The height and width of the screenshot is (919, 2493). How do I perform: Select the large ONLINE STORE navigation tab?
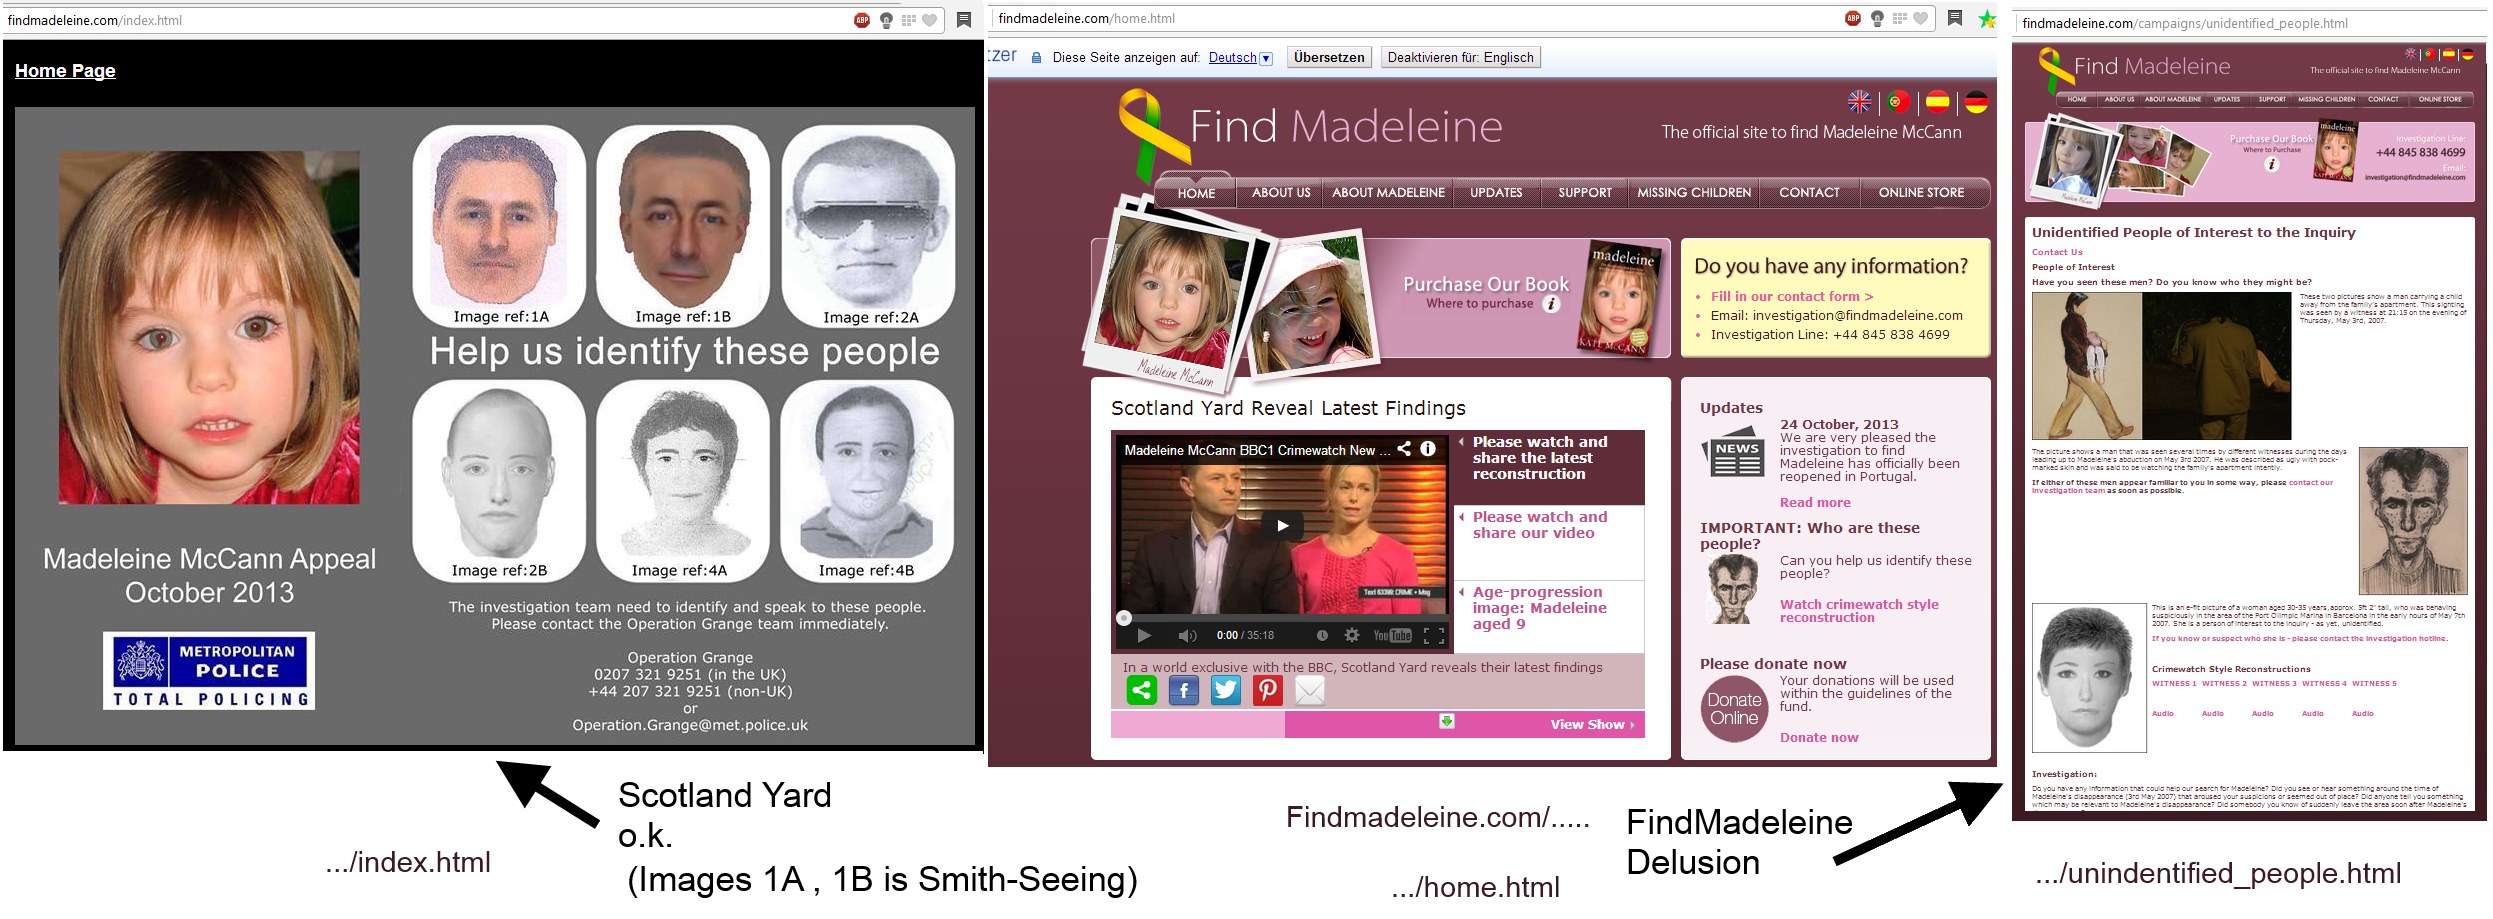[x=1921, y=193]
